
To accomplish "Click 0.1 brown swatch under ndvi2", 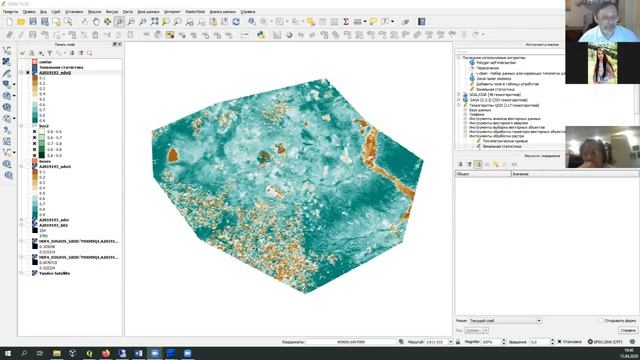I will (x=35, y=78).
